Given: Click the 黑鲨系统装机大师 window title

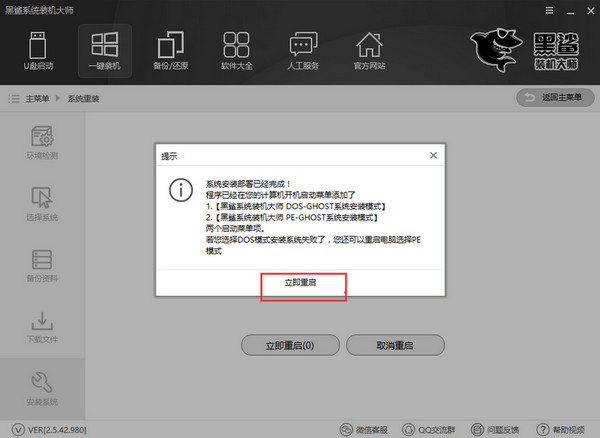Looking at the screenshot, I should pyautogui.click(x=39, y=10).
